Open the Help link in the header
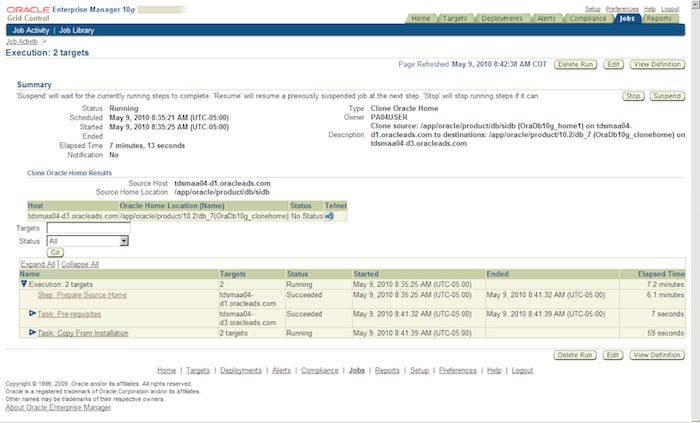 pyautogui.click(x=650, y=9)
